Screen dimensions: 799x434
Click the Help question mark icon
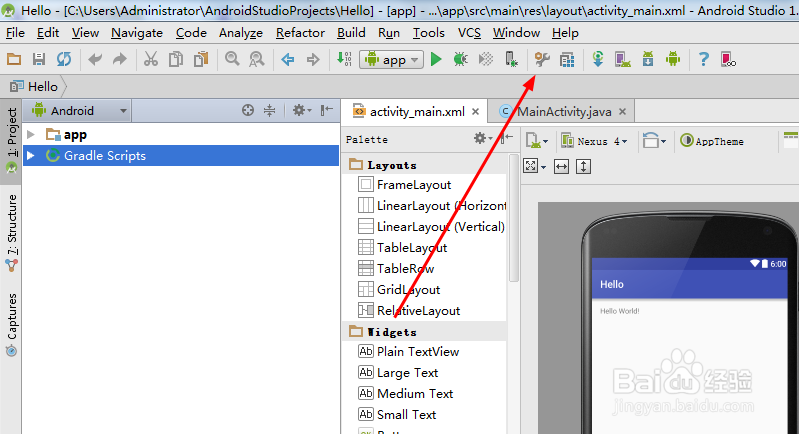click(x=704, y=60)
